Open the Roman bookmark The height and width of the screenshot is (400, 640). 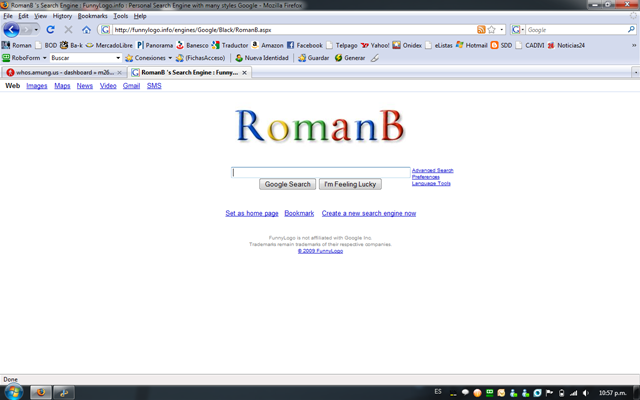coord(17,45)
